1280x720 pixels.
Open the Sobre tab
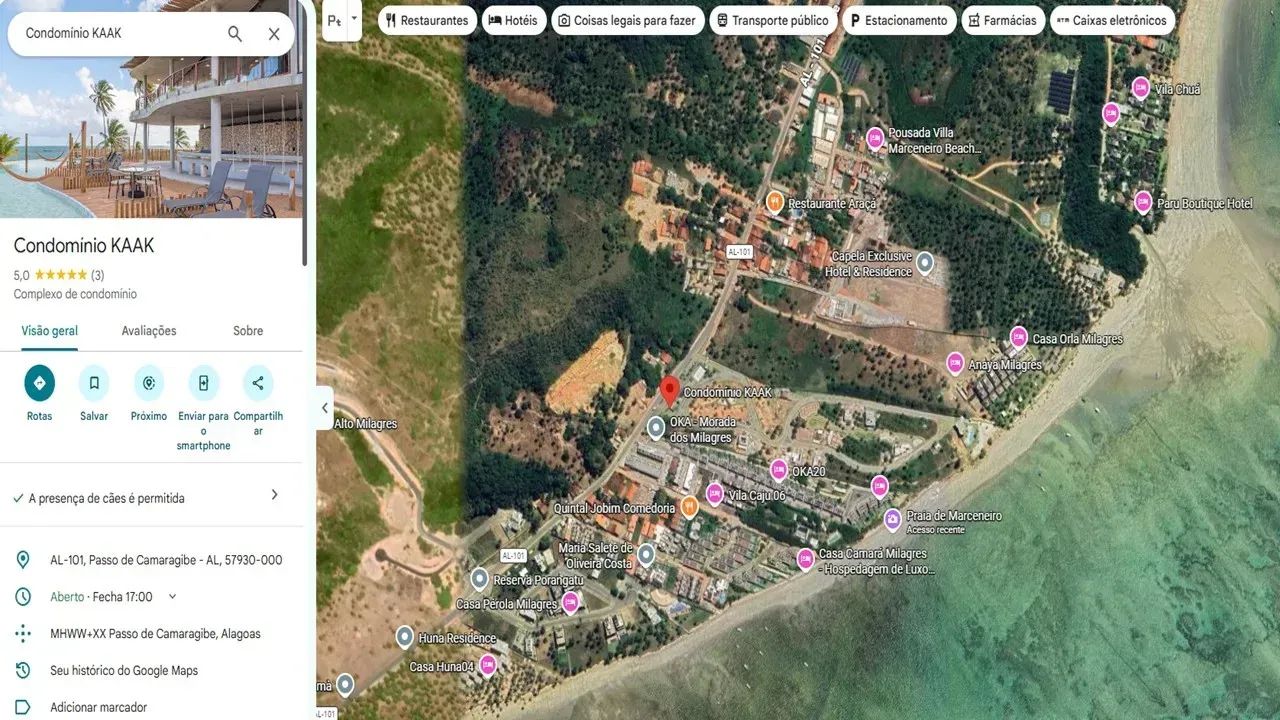click(x=248, y=331)
